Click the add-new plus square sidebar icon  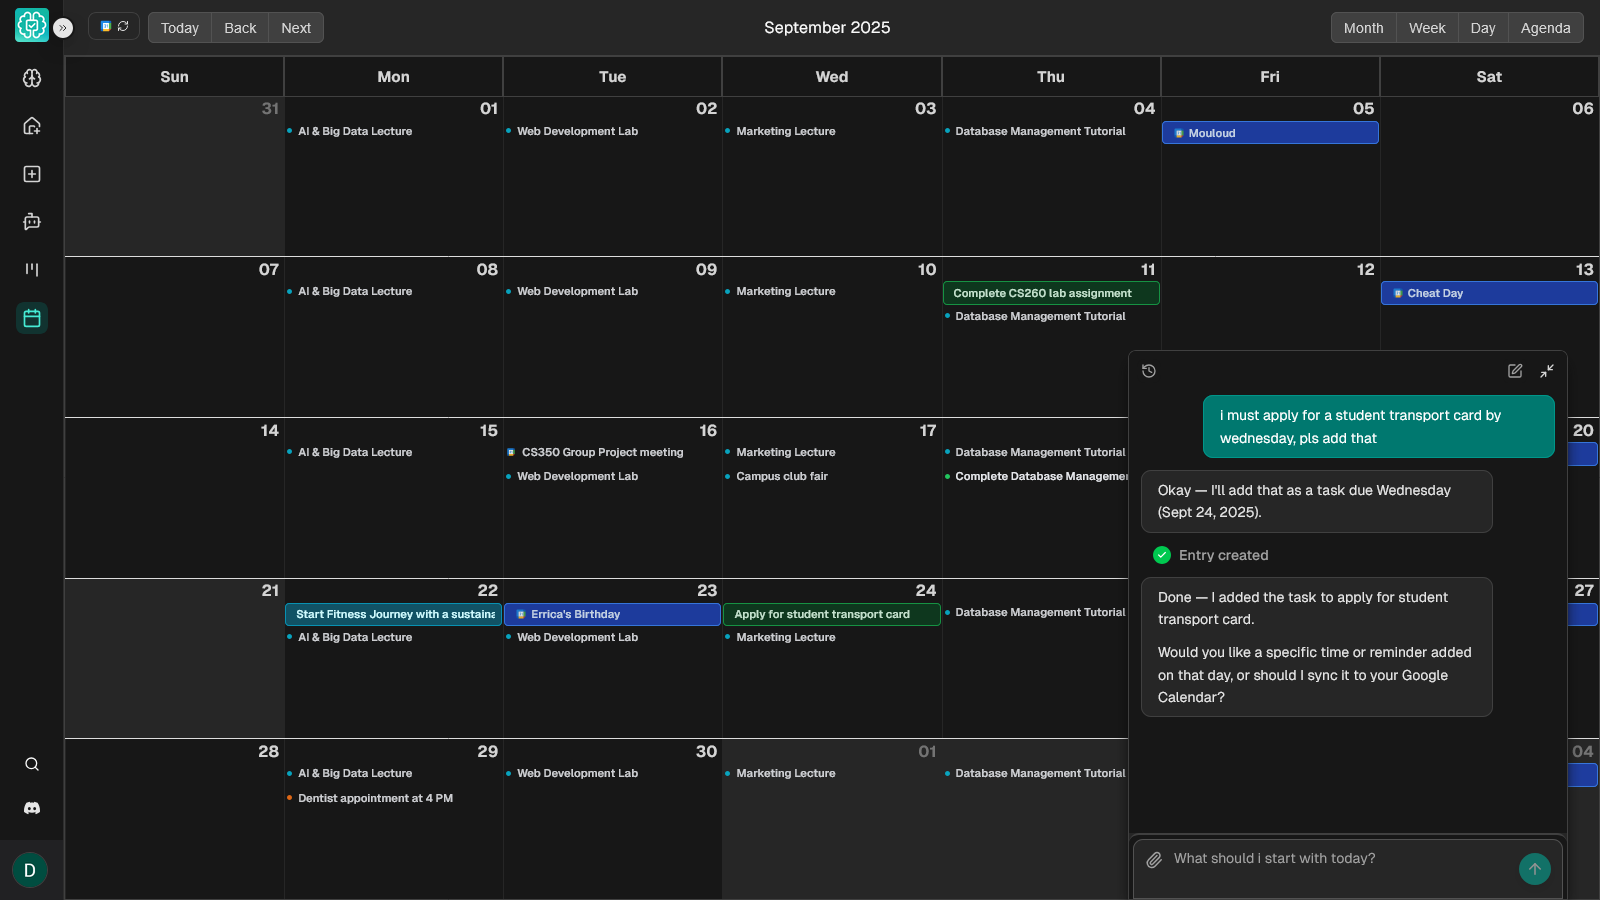(x=32, y=174)
